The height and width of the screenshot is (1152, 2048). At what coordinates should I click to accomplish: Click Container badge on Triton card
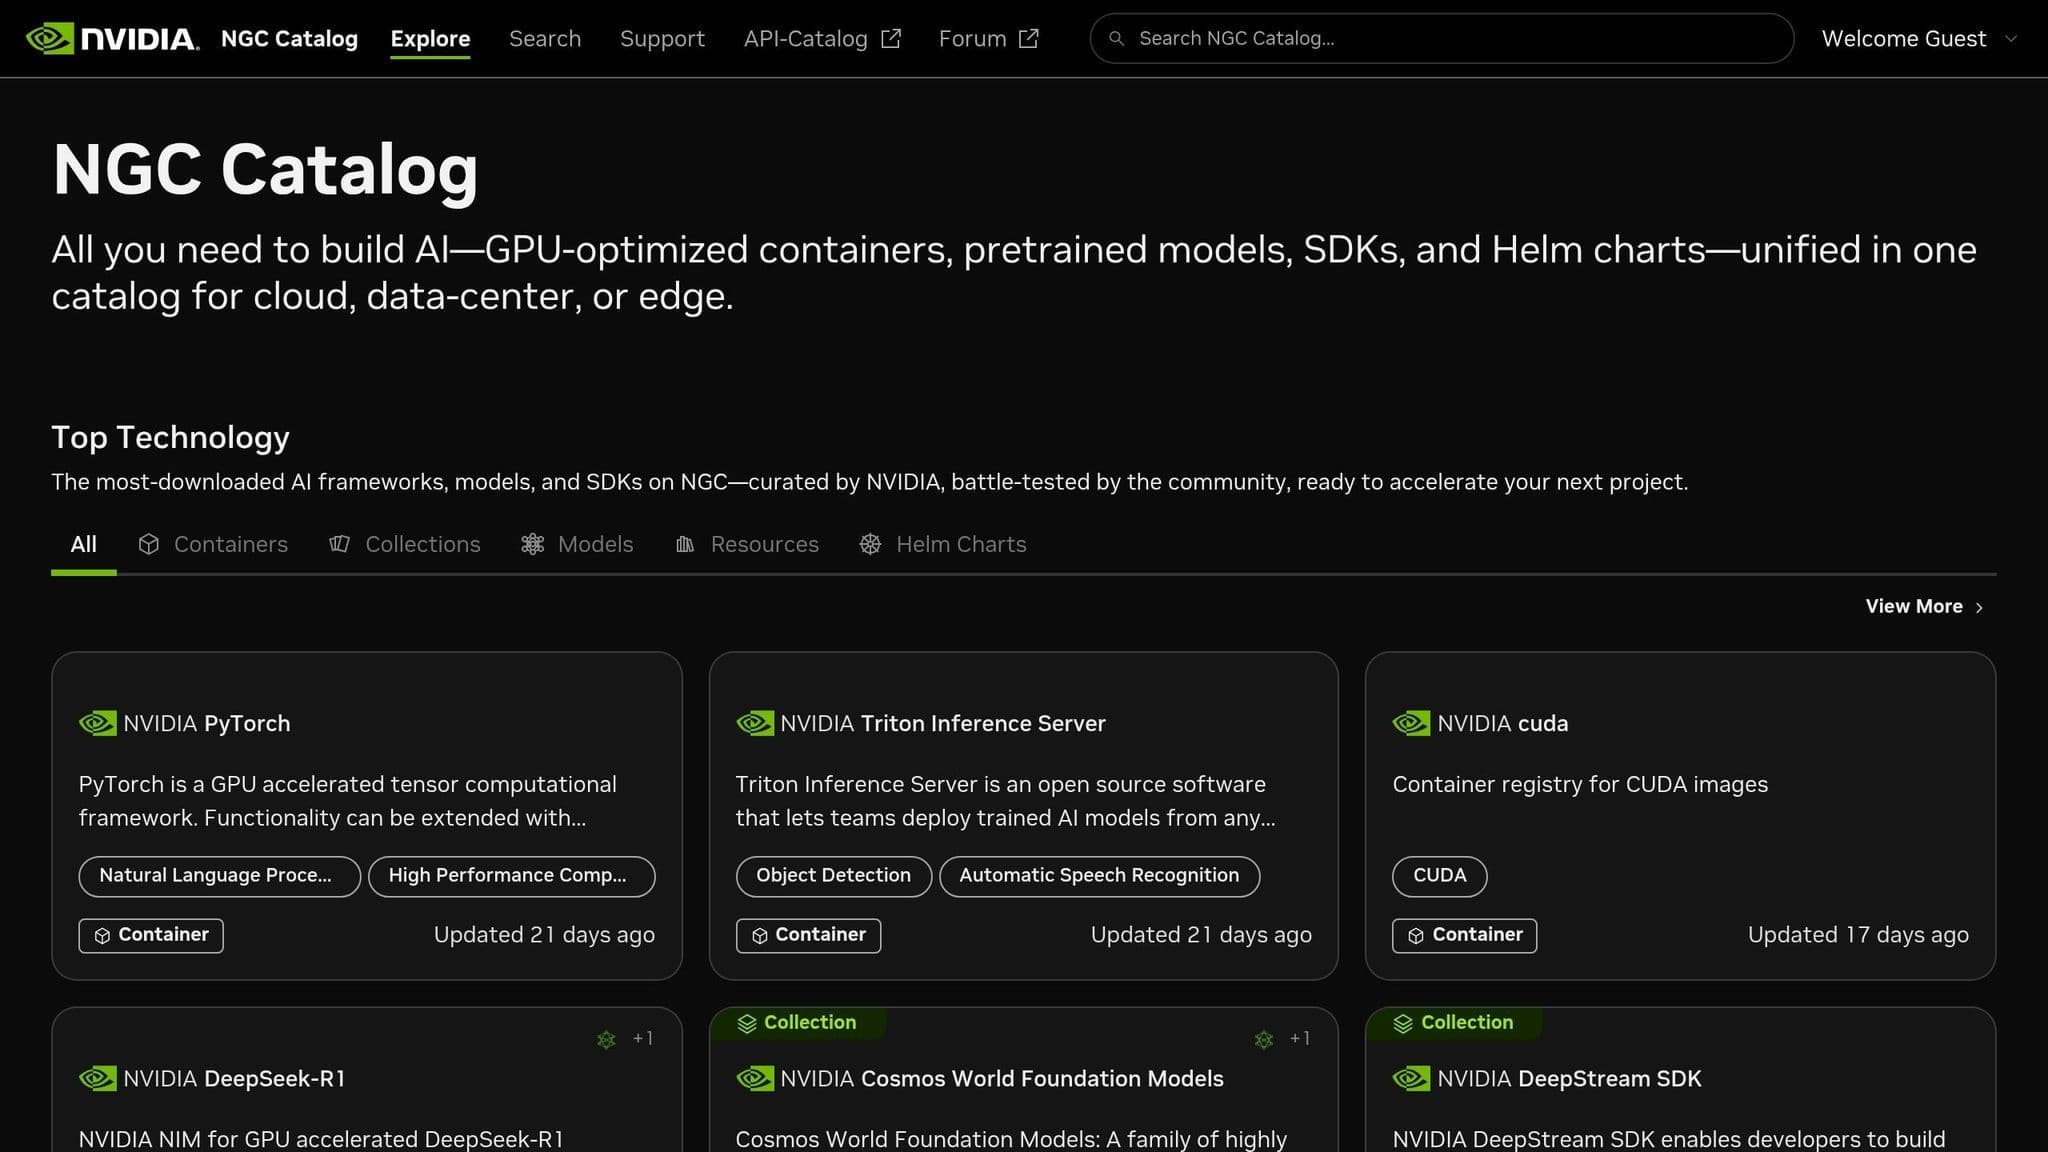(808, 935)
